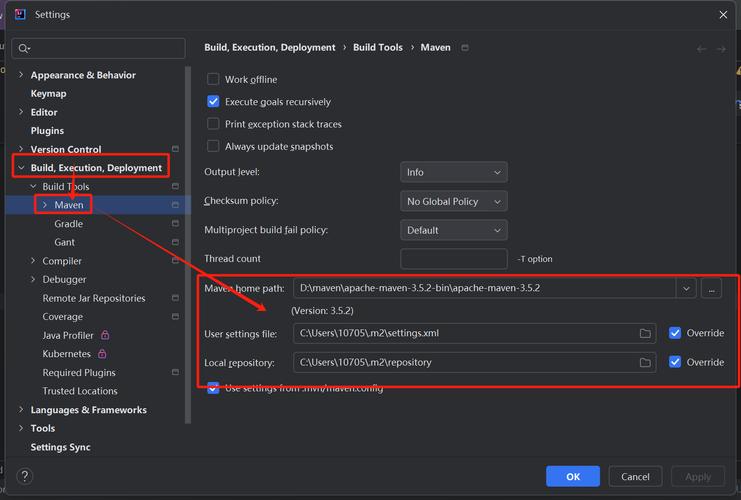Click the lock icon beside Kubernetes
The width and height of the screenshot is (741, 500).
coord(102,354)
